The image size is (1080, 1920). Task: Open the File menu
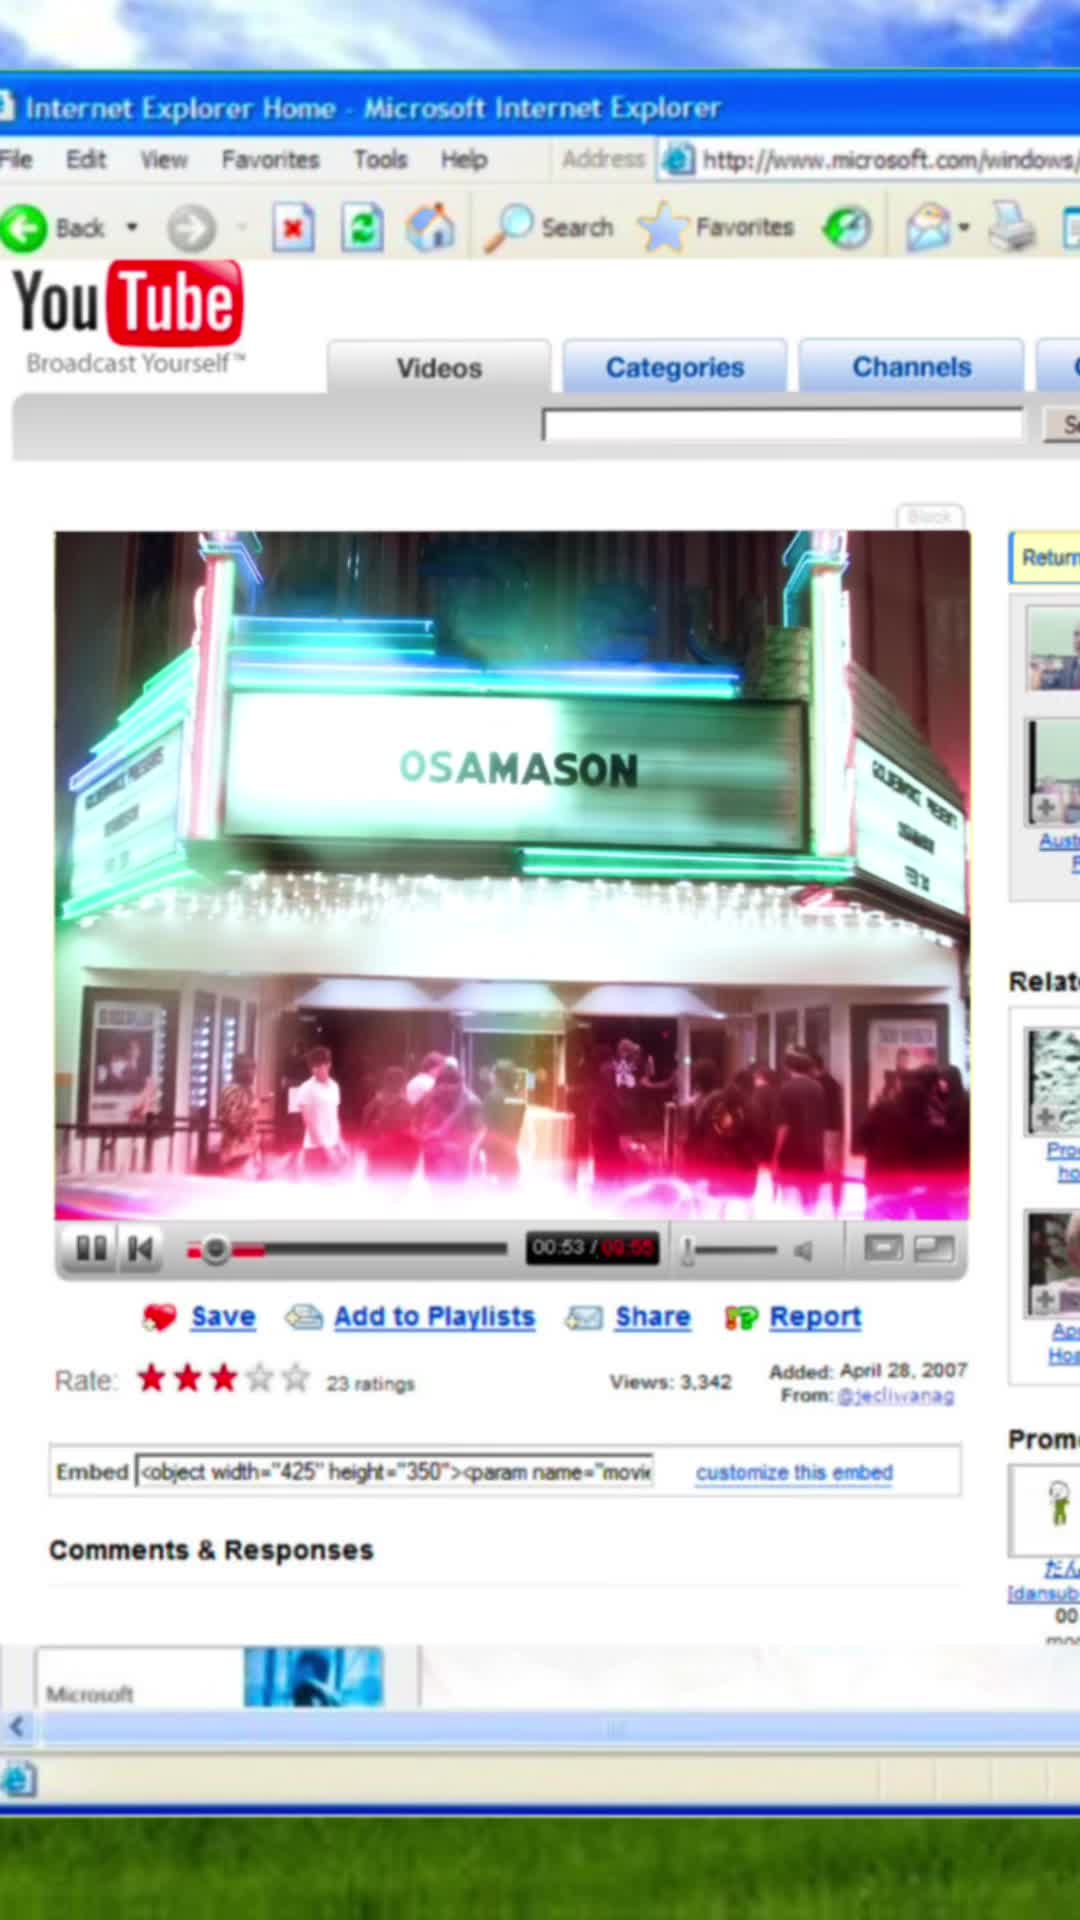[16, 159]
